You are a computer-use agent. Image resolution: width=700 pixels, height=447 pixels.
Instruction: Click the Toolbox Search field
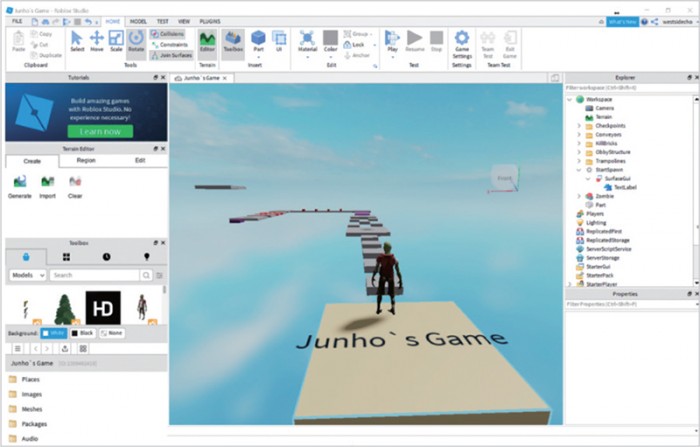pyautogui.click(x=95, y=275)
